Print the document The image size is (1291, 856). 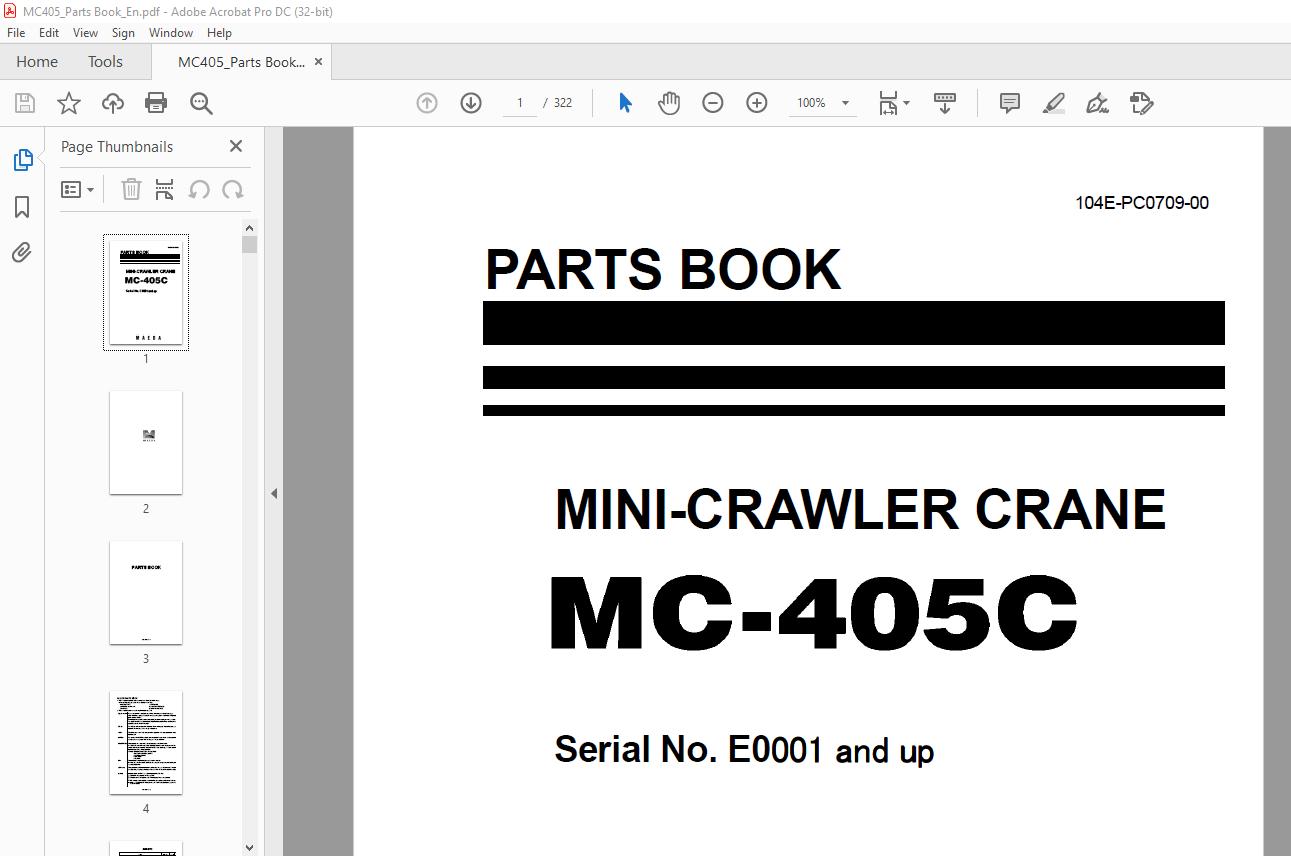click(x=156, y=103)
